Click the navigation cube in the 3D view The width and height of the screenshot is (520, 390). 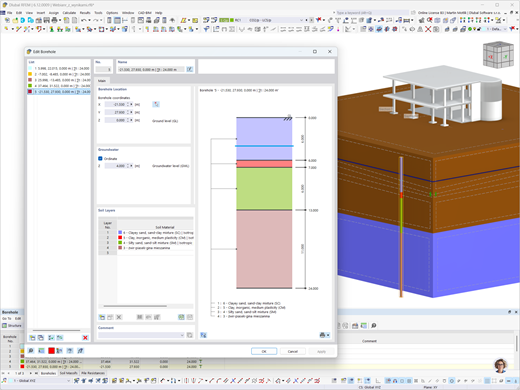point(498,55)
